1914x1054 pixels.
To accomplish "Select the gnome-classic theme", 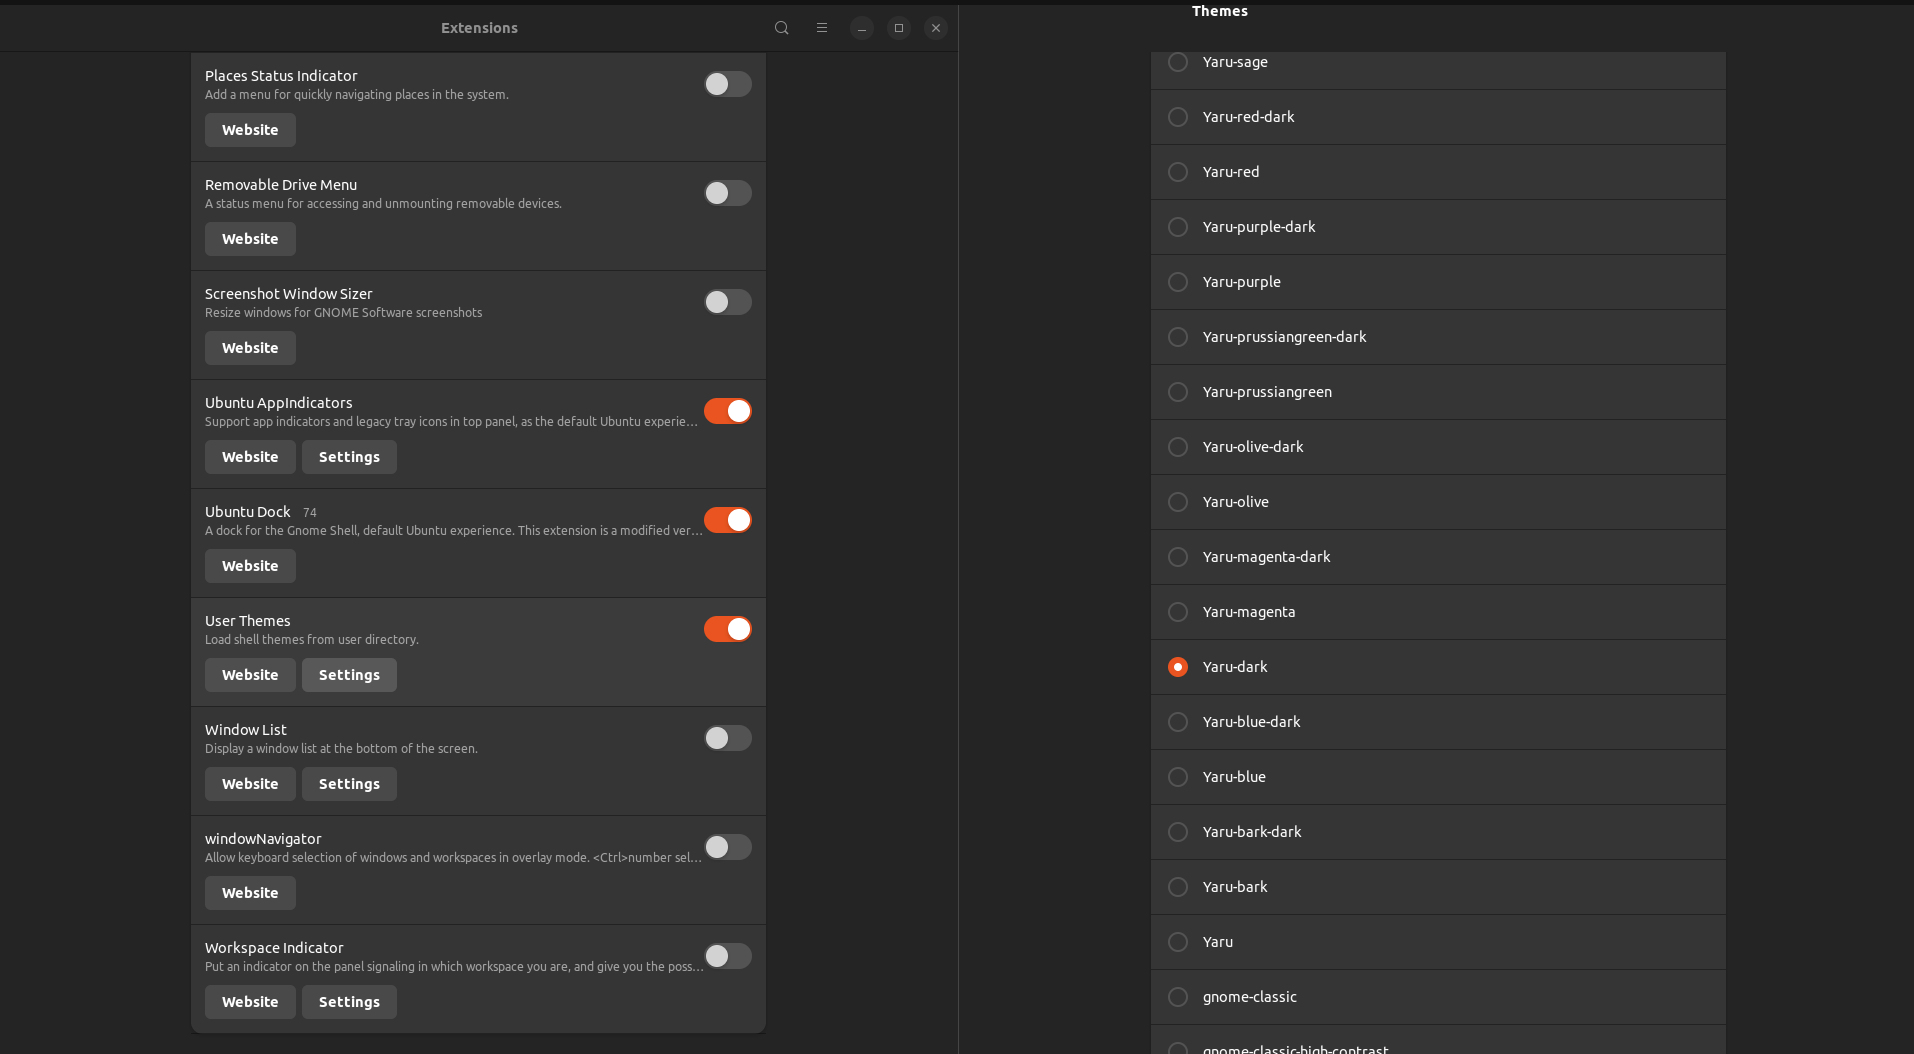I will (1178, 997).
